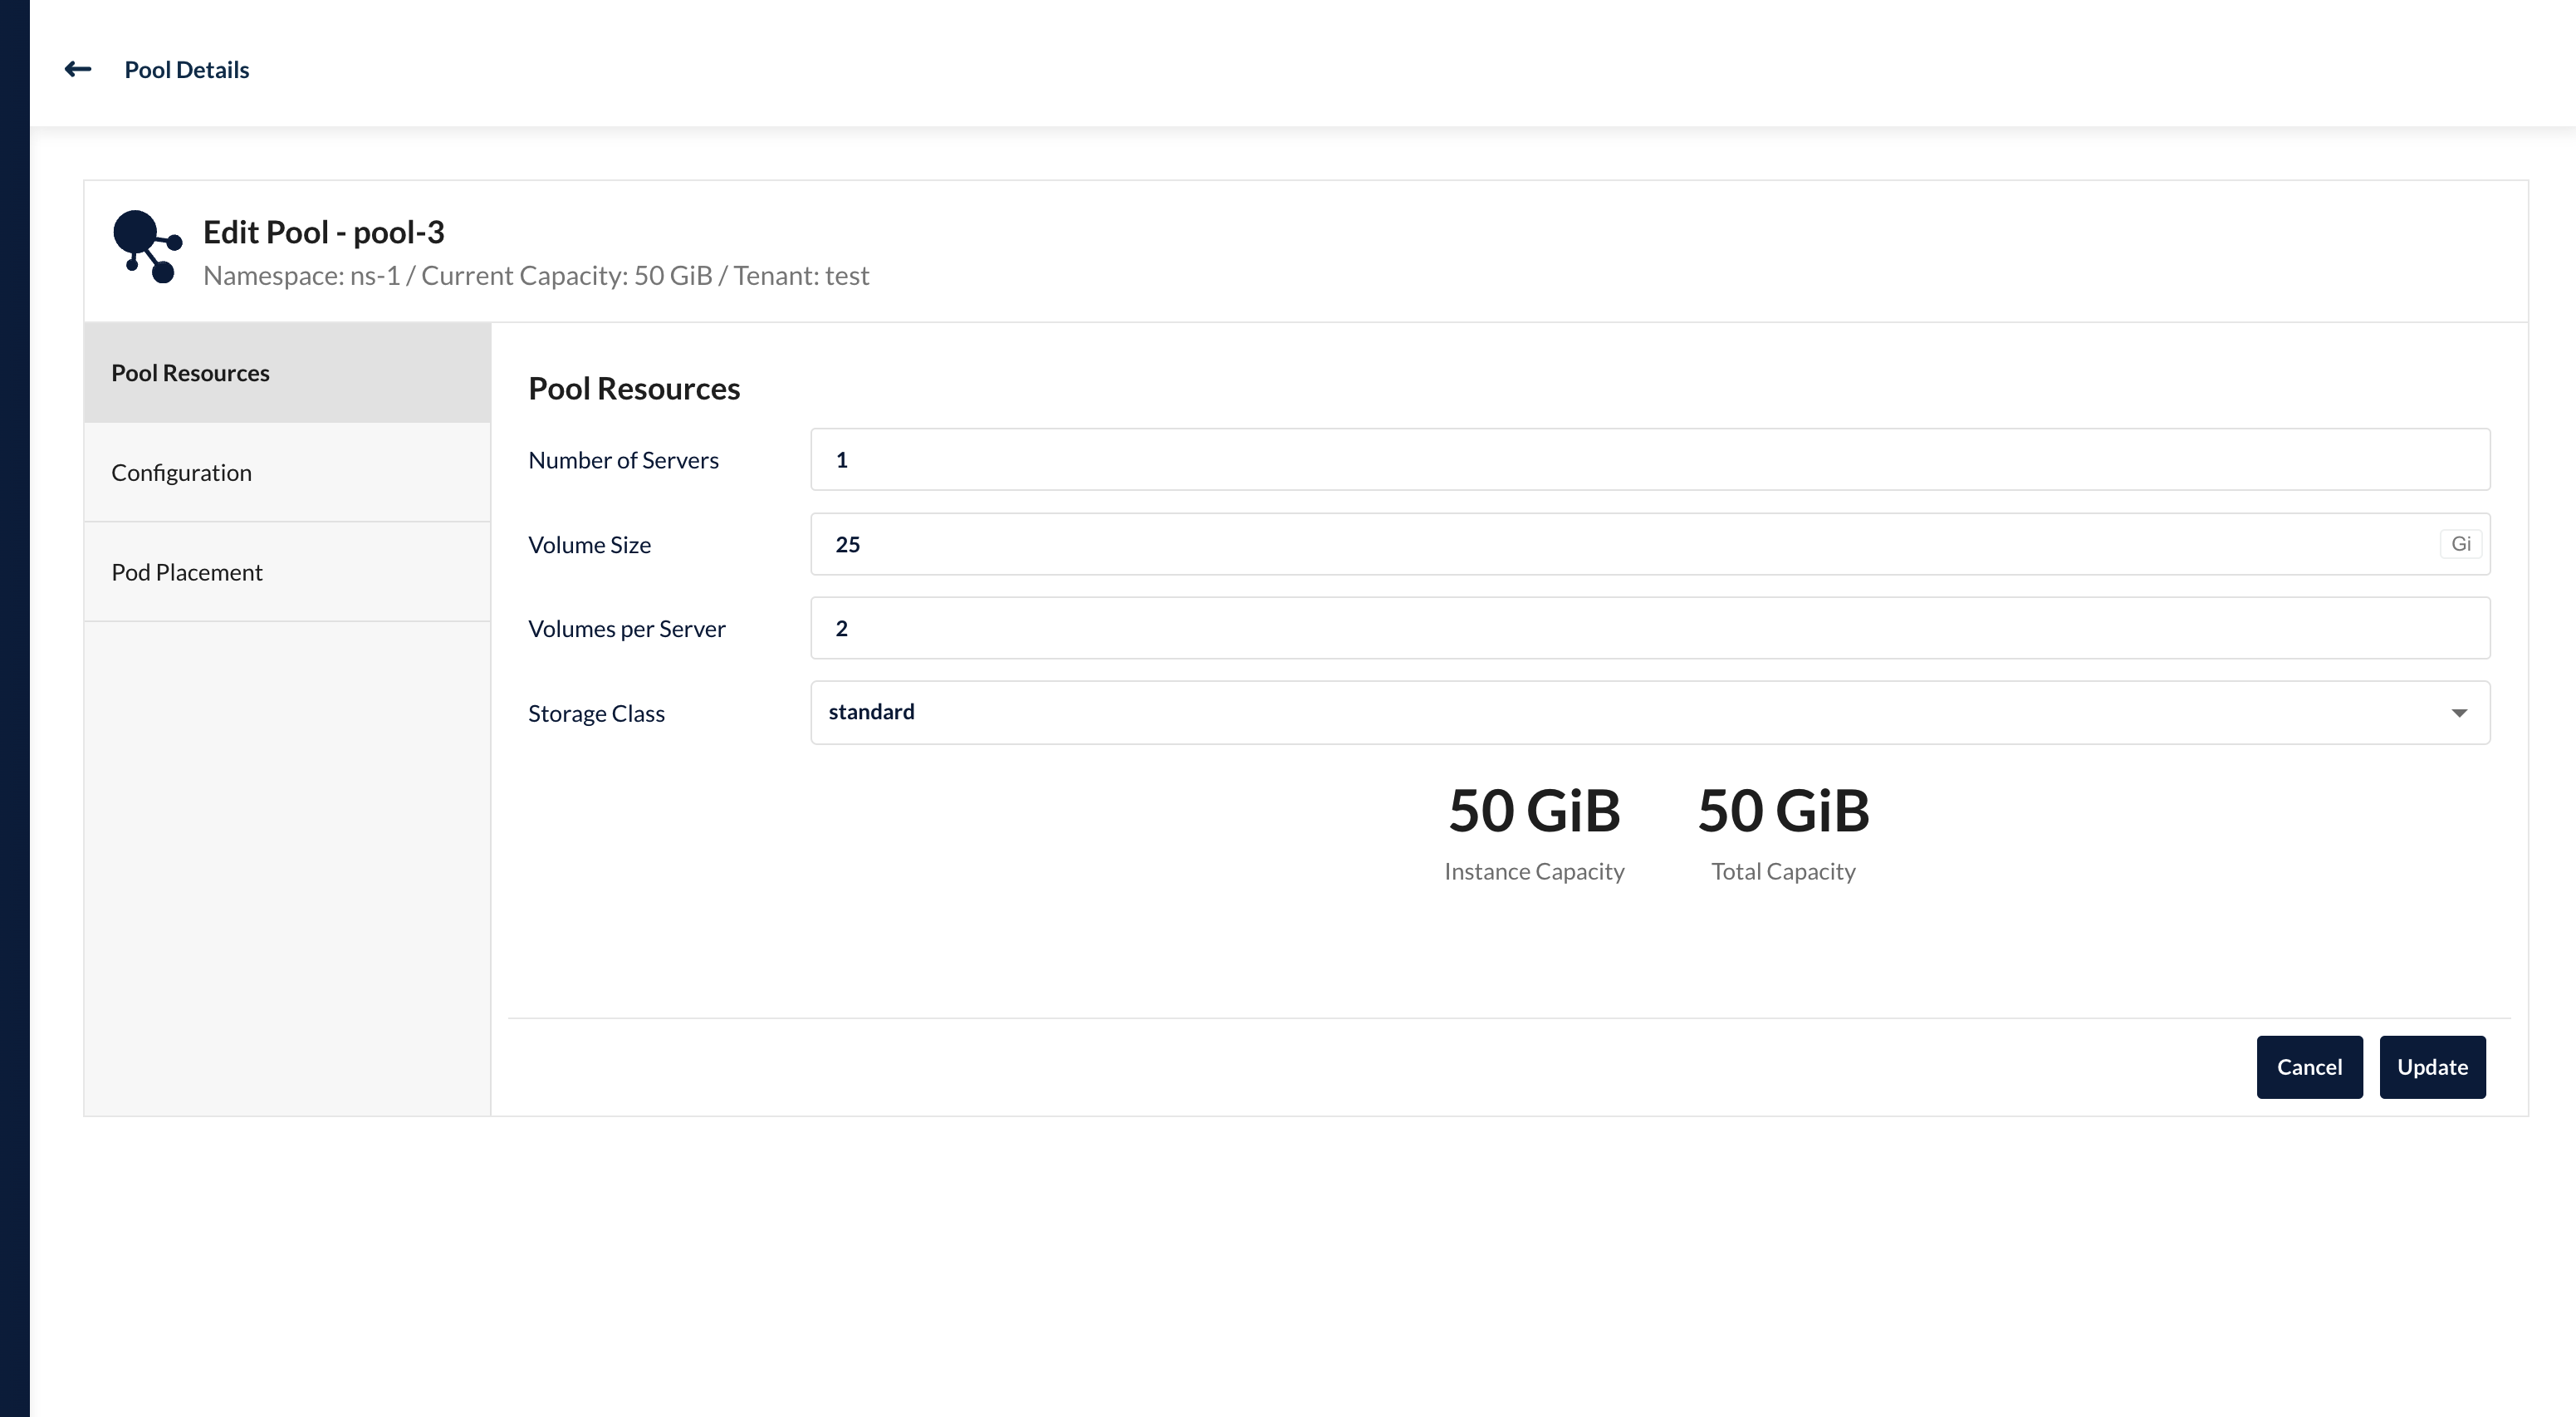Click the Gi unit badge

[2460, 544]
